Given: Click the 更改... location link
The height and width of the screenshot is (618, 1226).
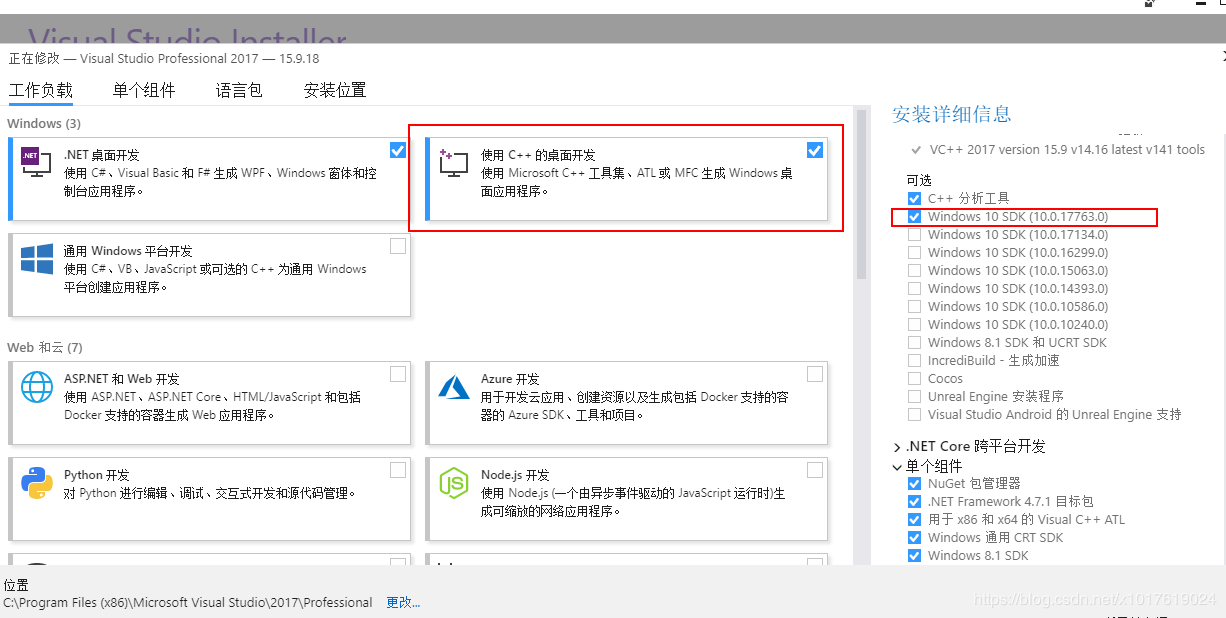Looking at the screenshot, I should (404, 603).
